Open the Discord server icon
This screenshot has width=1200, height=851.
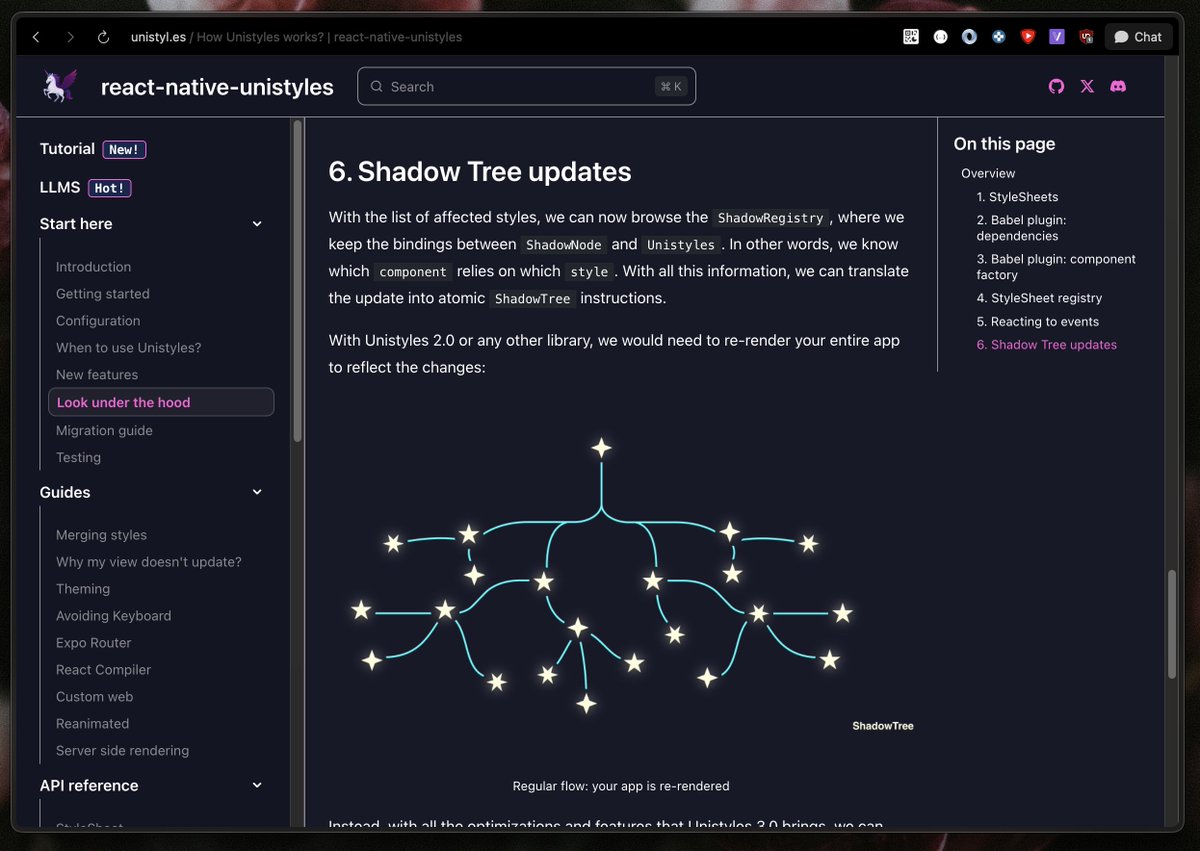1118,86
